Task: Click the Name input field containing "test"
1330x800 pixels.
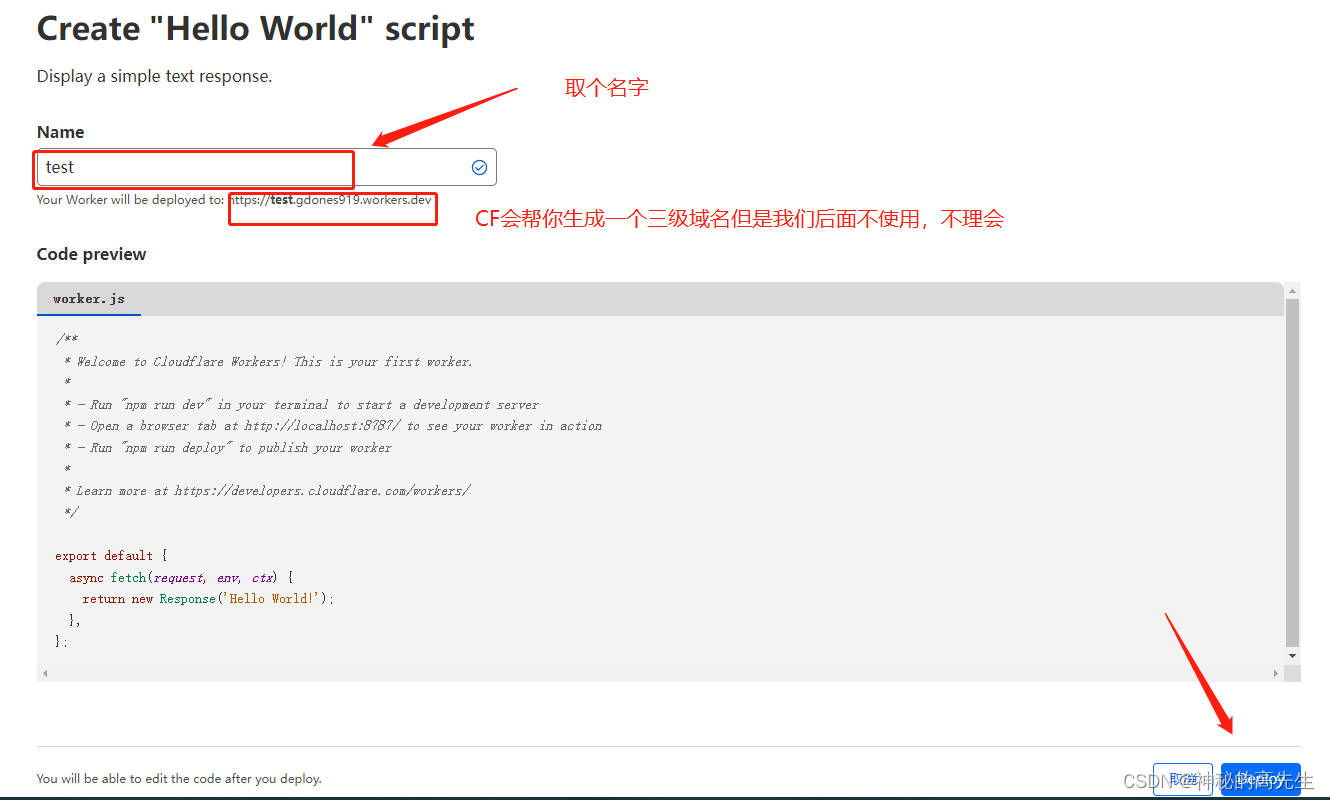Action: (x=266, y=167)
